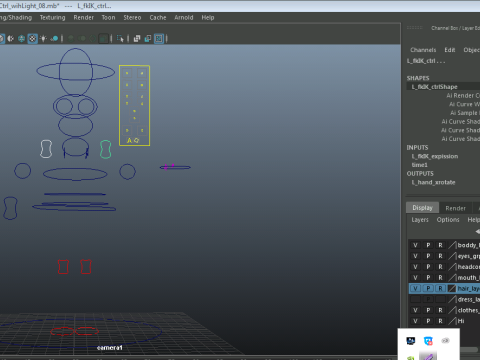Toggle playback P of hair layer
The height and width of the screenshot is (360, 480).
click(x=428, y=289)
